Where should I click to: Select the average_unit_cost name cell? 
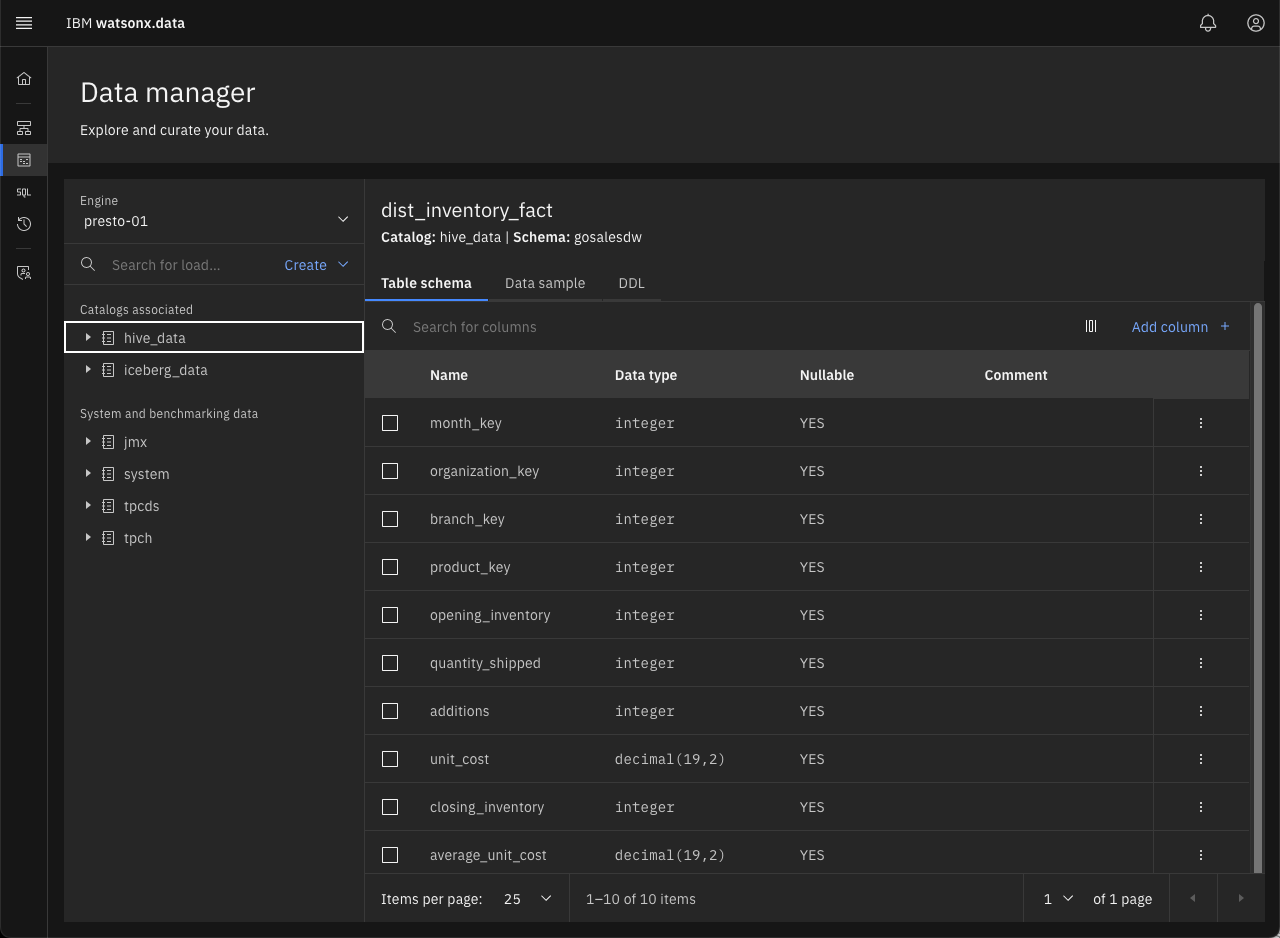click(x=488, y=855)
